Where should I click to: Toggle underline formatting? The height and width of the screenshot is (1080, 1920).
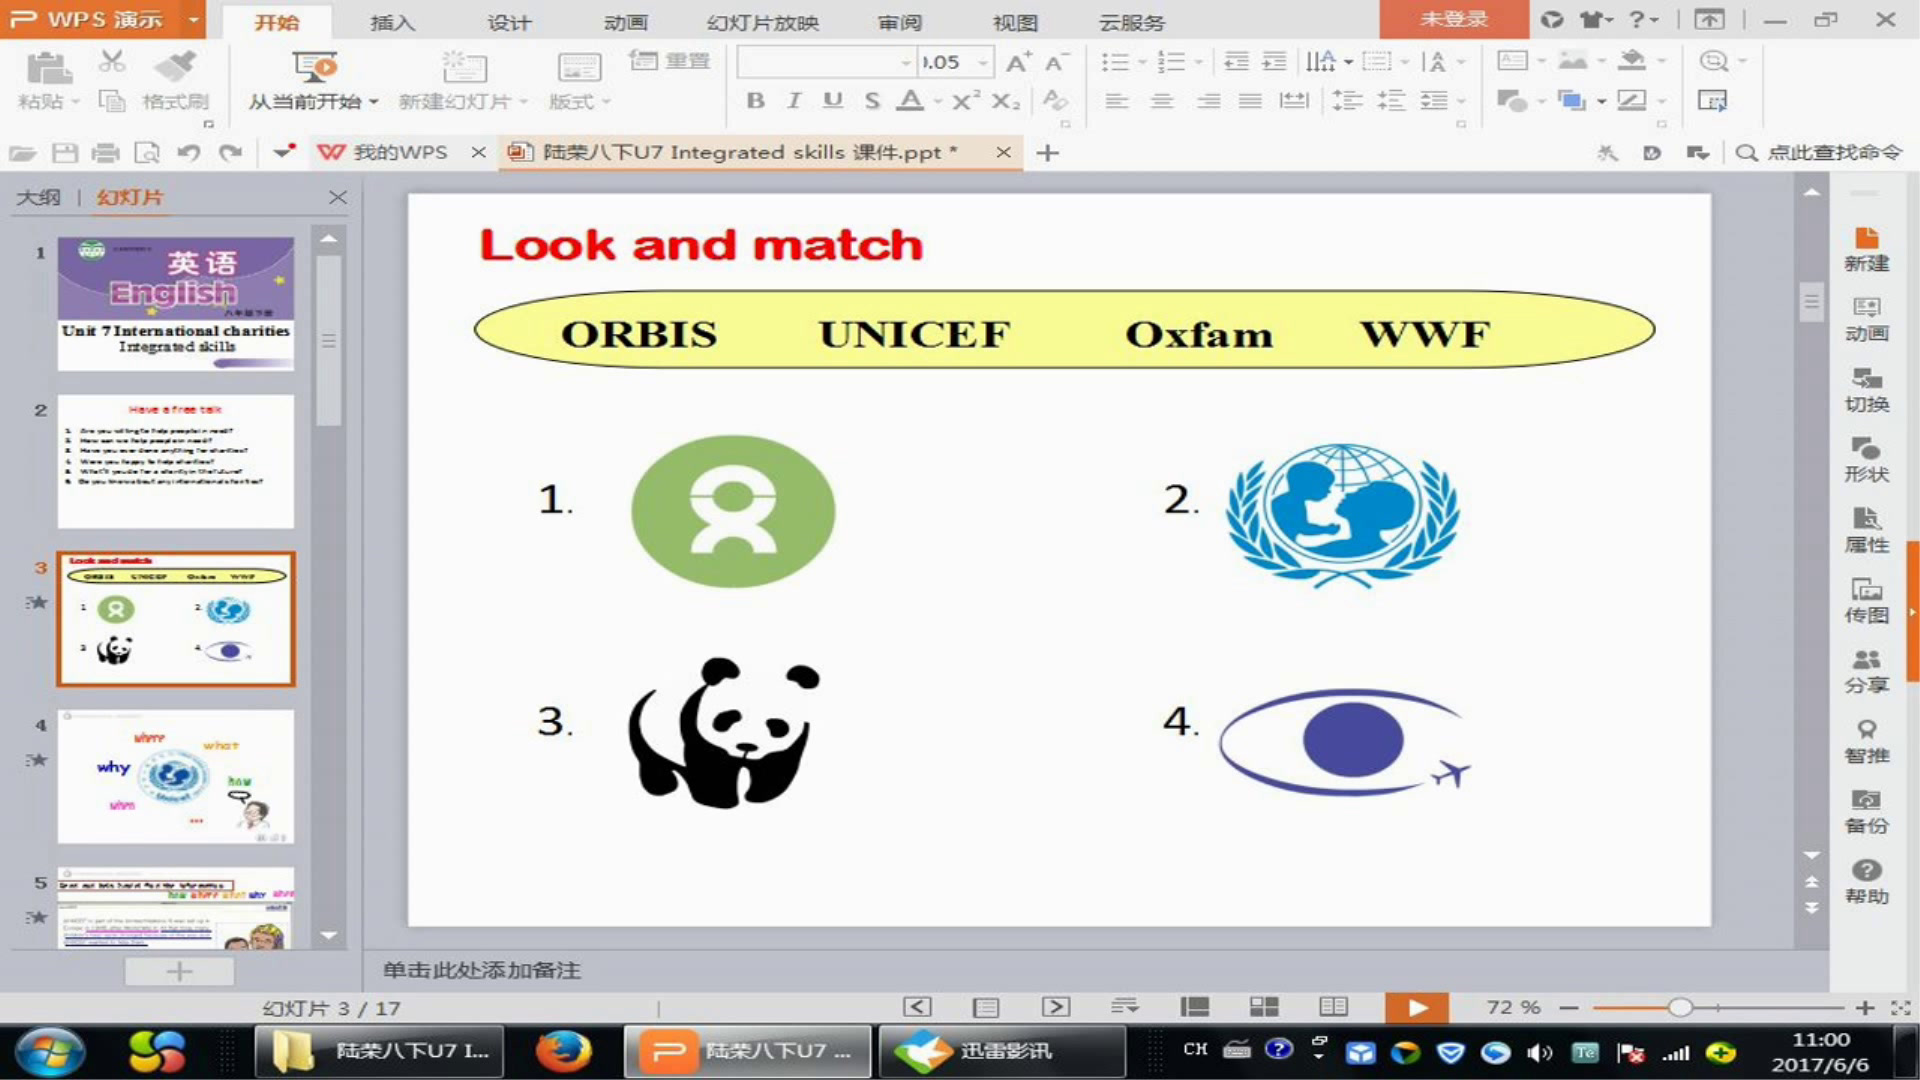click(x=832, y=100)
